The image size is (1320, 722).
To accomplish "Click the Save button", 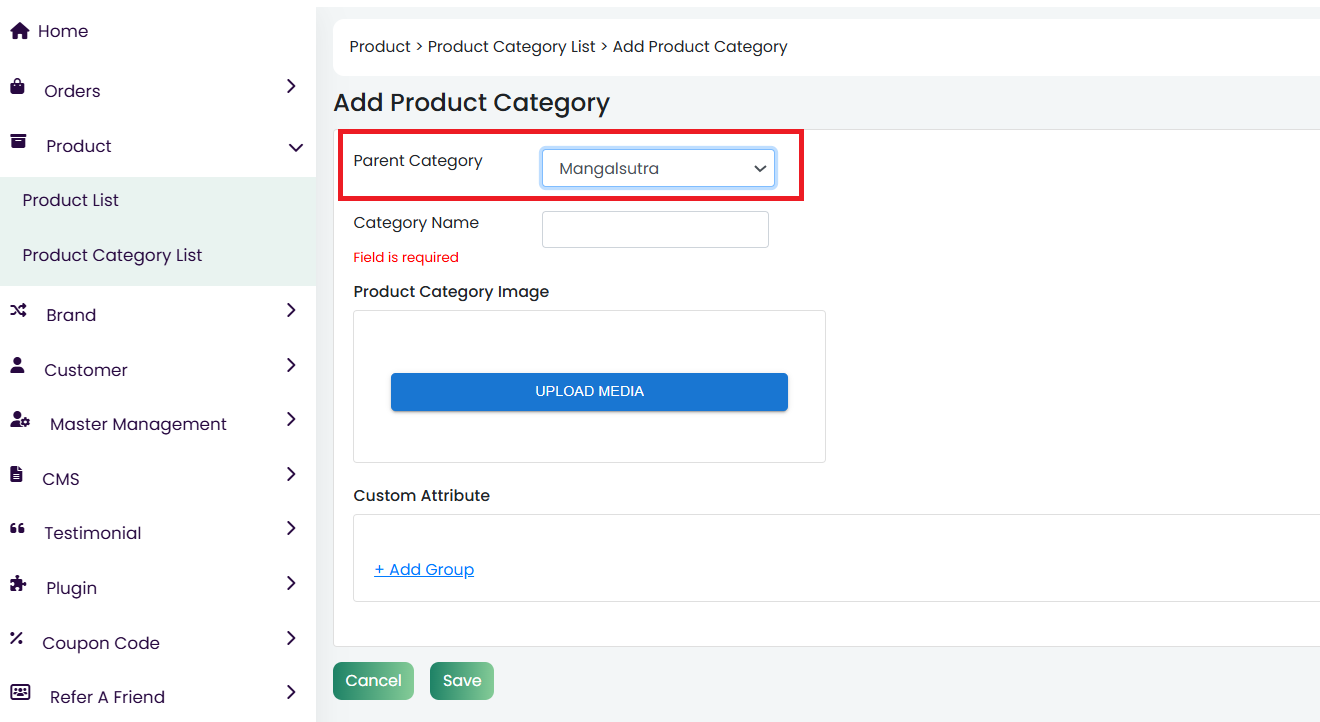I will point(461,681).
